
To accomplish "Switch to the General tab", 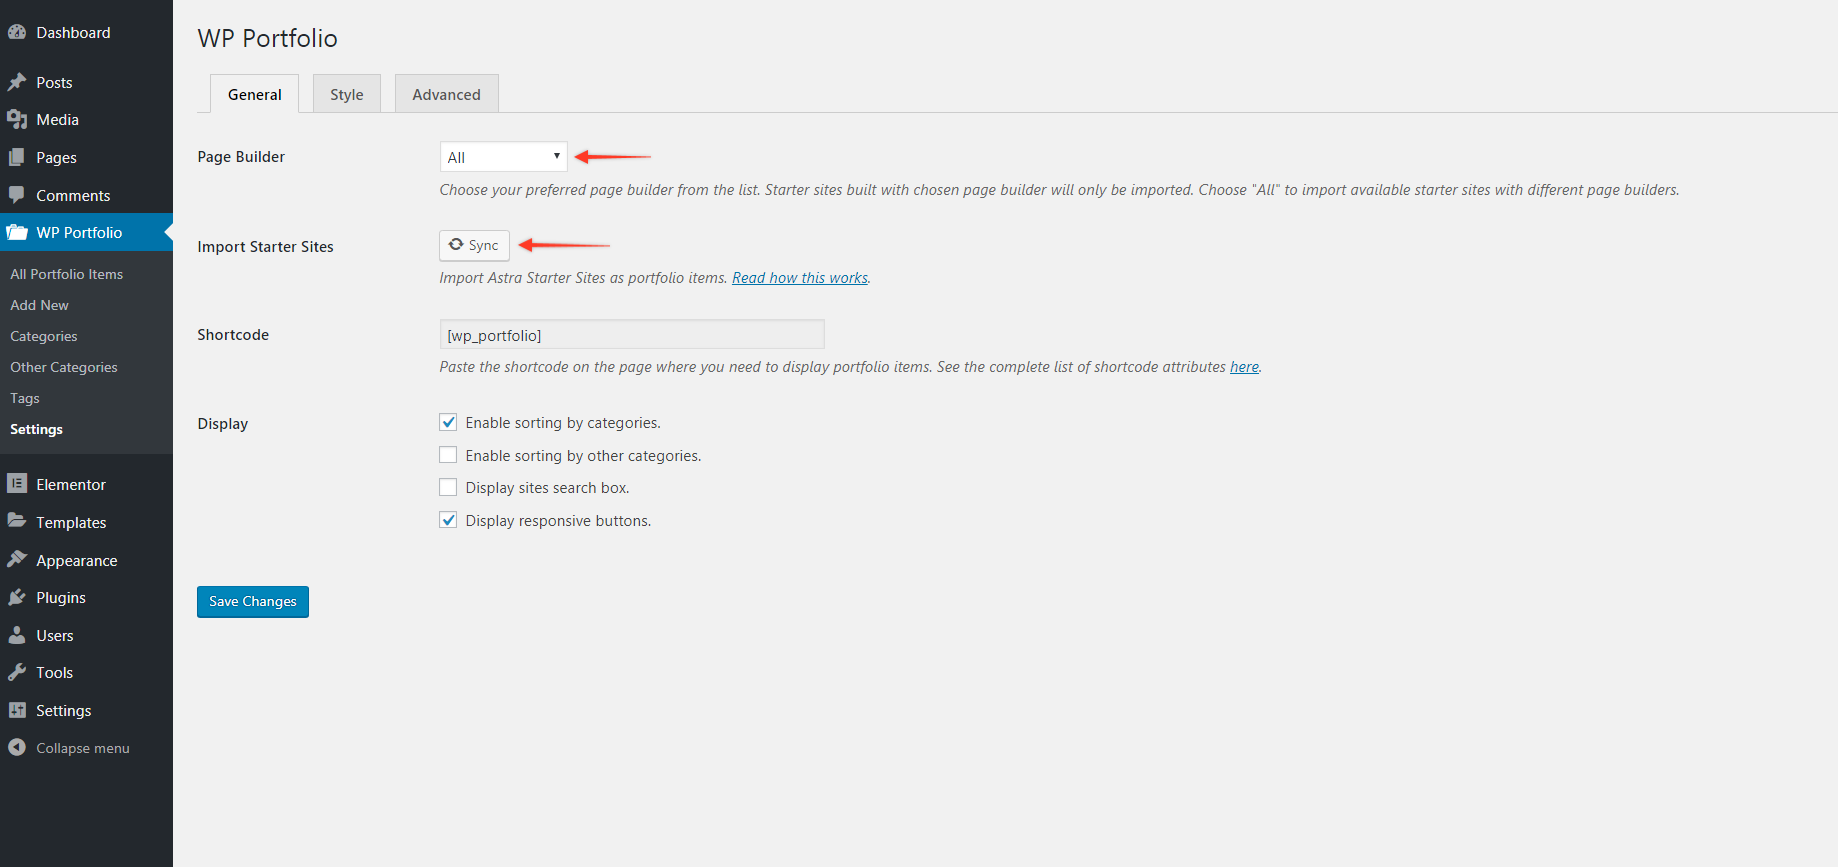I will coord(254,94).
